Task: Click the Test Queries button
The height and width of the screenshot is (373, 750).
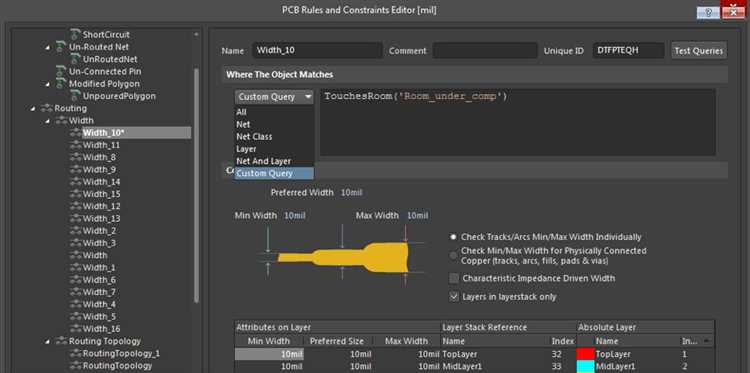Action: 699,51
